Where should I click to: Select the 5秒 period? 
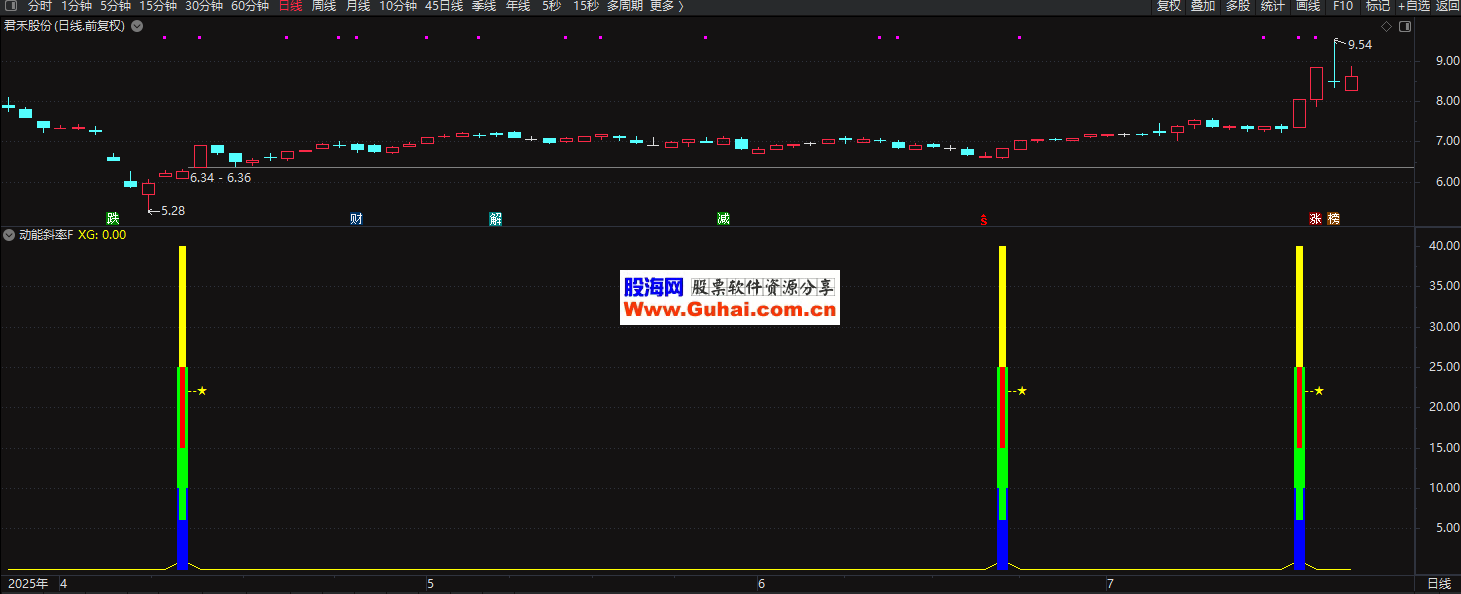click(x=552, y=6)
